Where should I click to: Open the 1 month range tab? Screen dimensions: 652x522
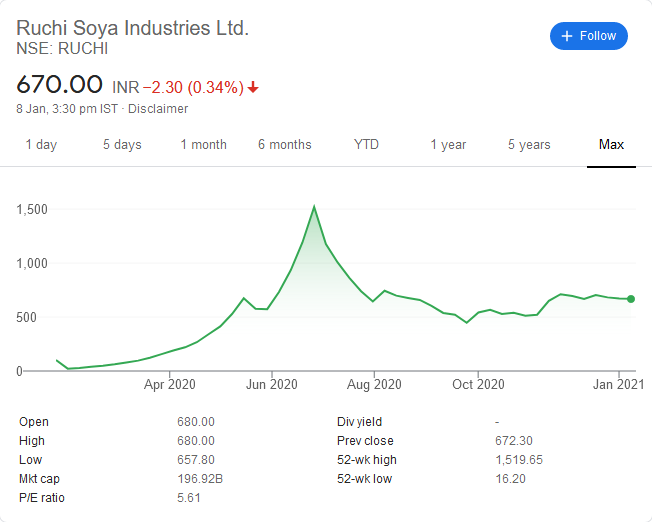pyautogui.click(x=204, y=145)
